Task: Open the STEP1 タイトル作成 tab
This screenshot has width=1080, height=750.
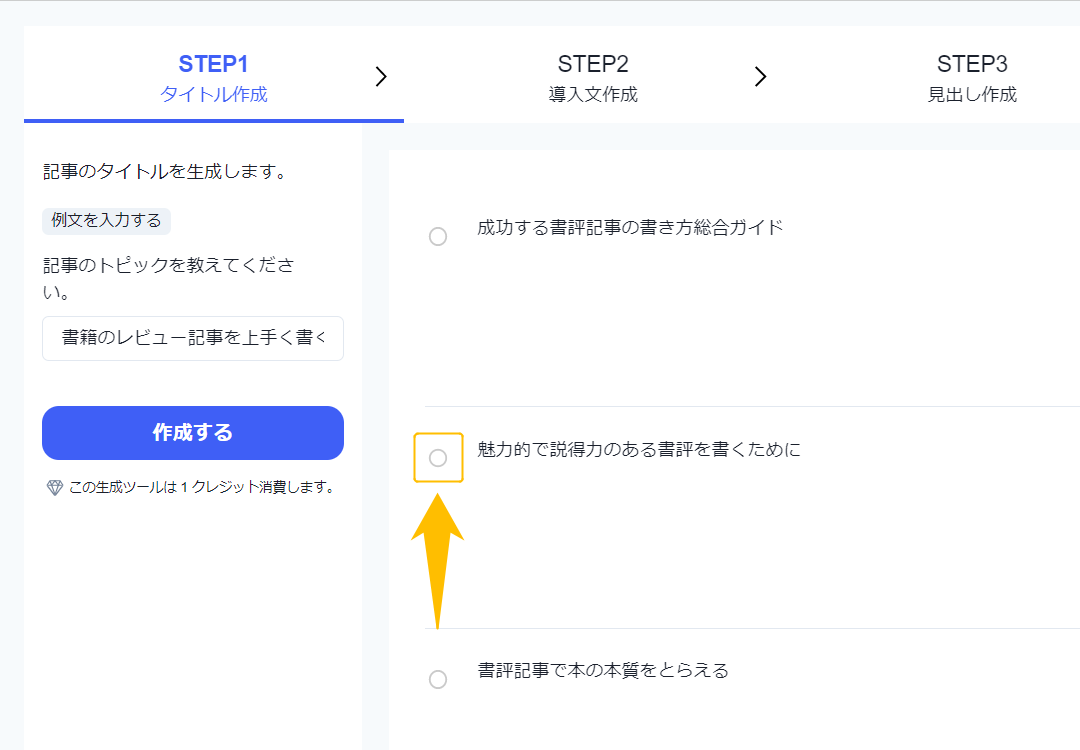Action: pos(214,77)
